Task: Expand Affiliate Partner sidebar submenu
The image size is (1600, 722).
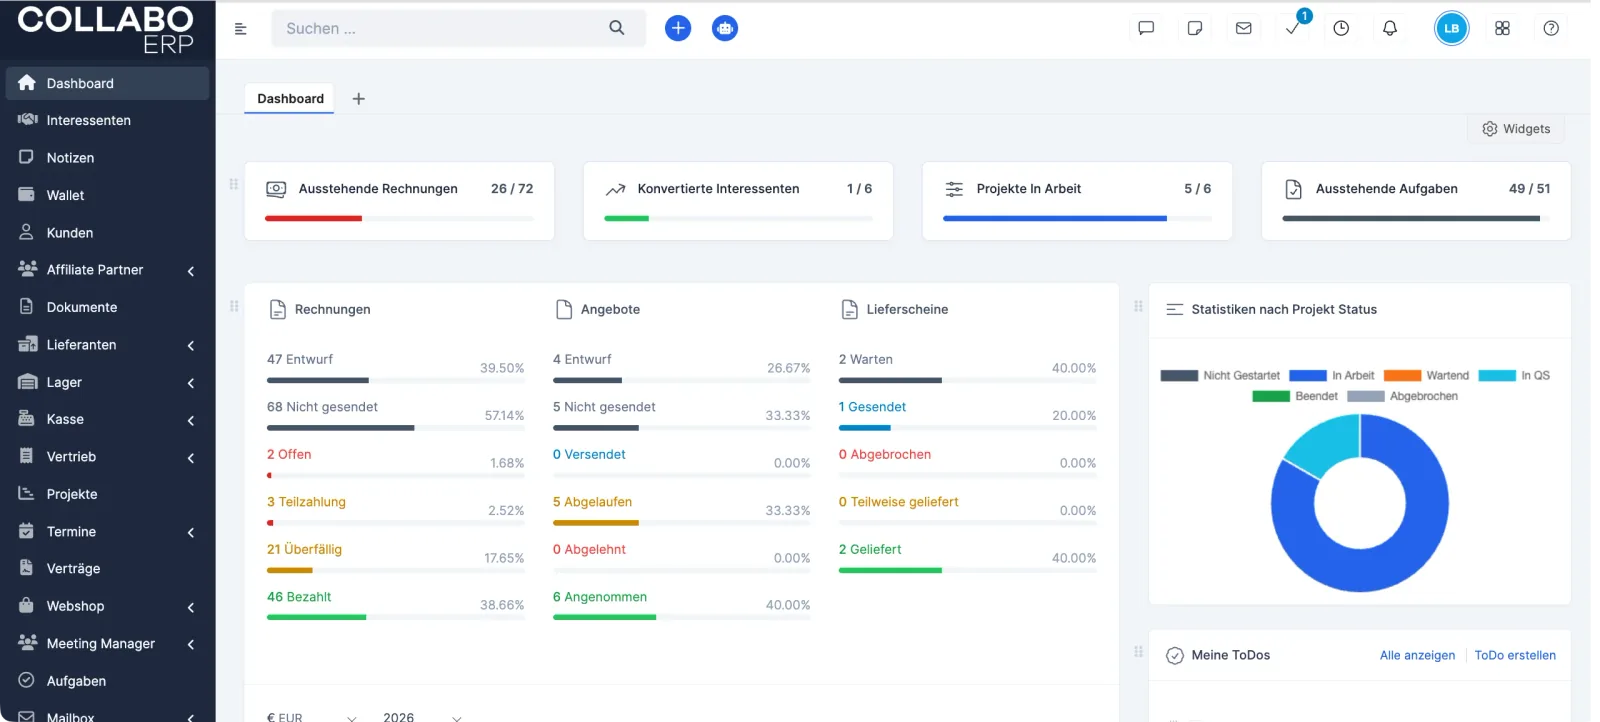Action: tap(190, 271)
